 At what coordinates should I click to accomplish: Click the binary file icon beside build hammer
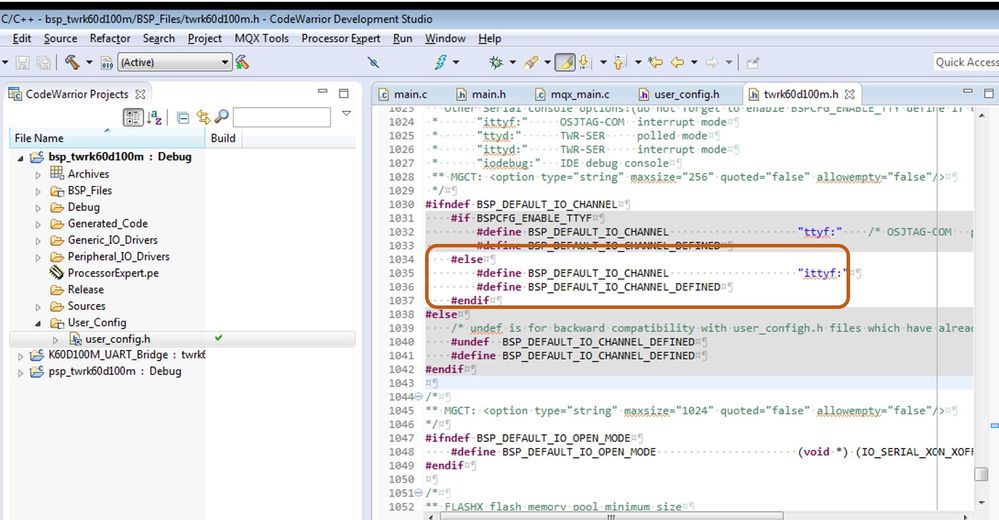(x=107, y=62)
